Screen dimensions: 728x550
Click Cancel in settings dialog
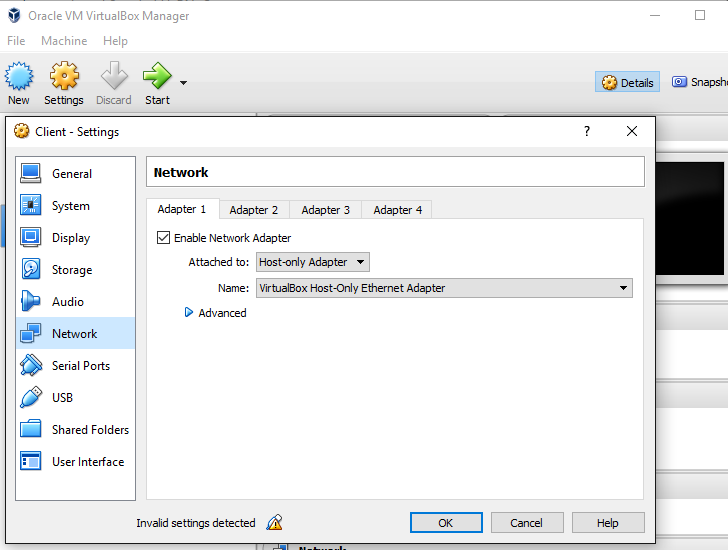point(527,523)
